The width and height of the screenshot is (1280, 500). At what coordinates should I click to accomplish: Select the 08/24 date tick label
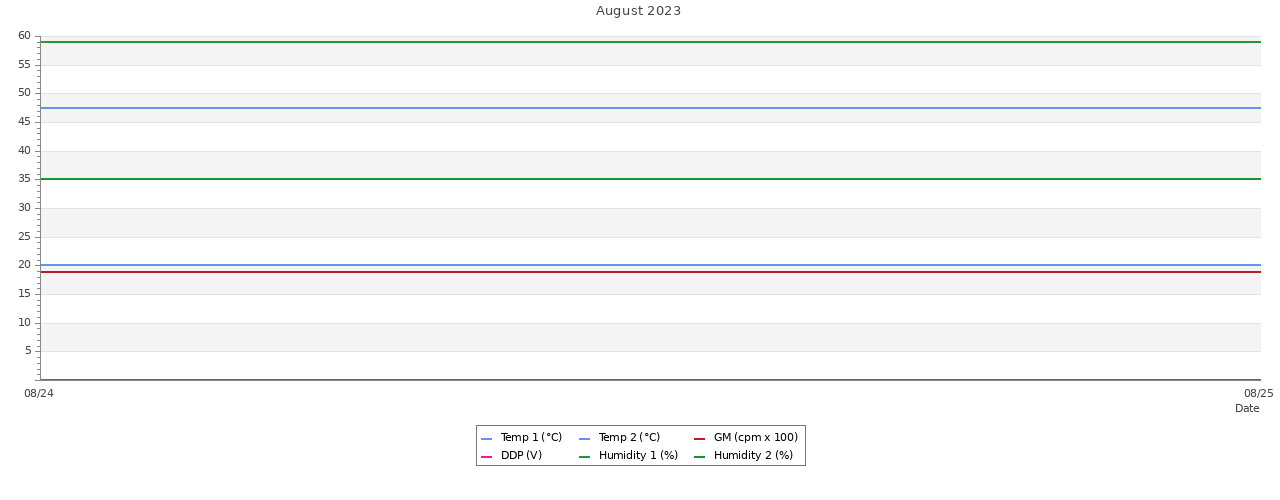click(39, 394)
